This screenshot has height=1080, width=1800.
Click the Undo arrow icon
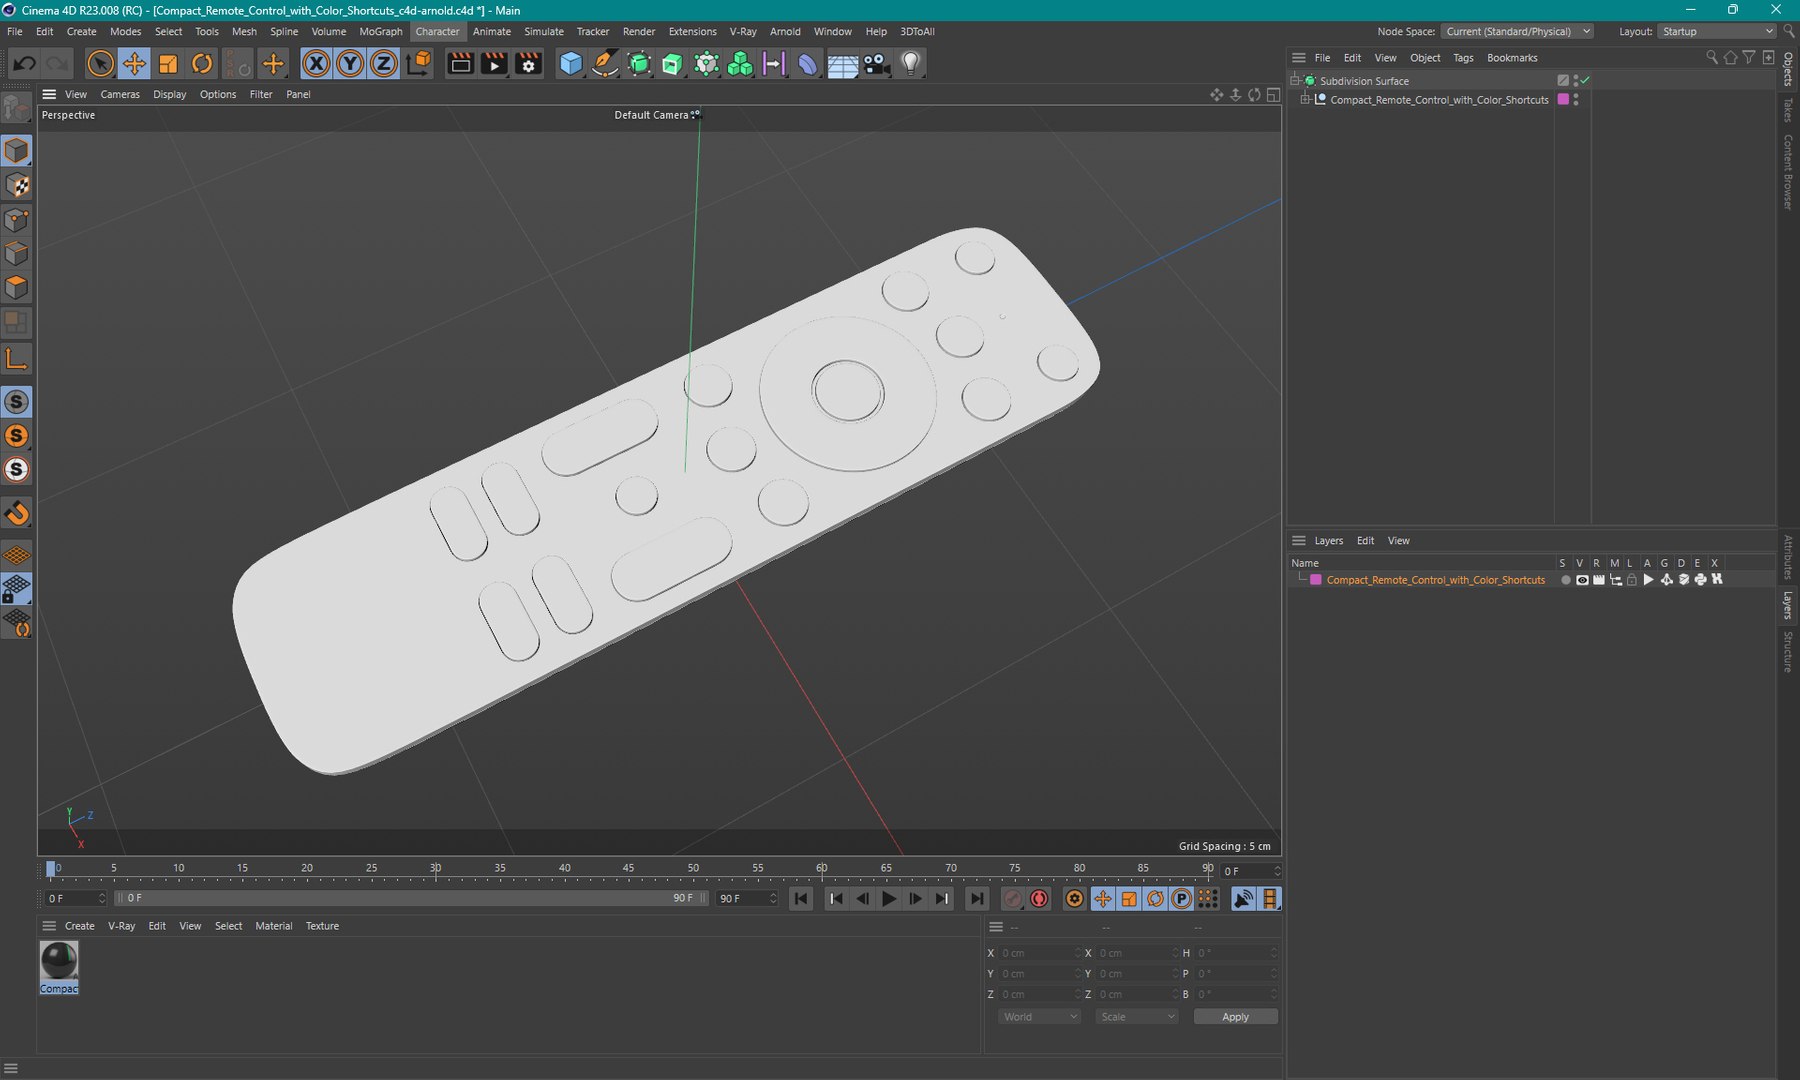pos(24,64)
